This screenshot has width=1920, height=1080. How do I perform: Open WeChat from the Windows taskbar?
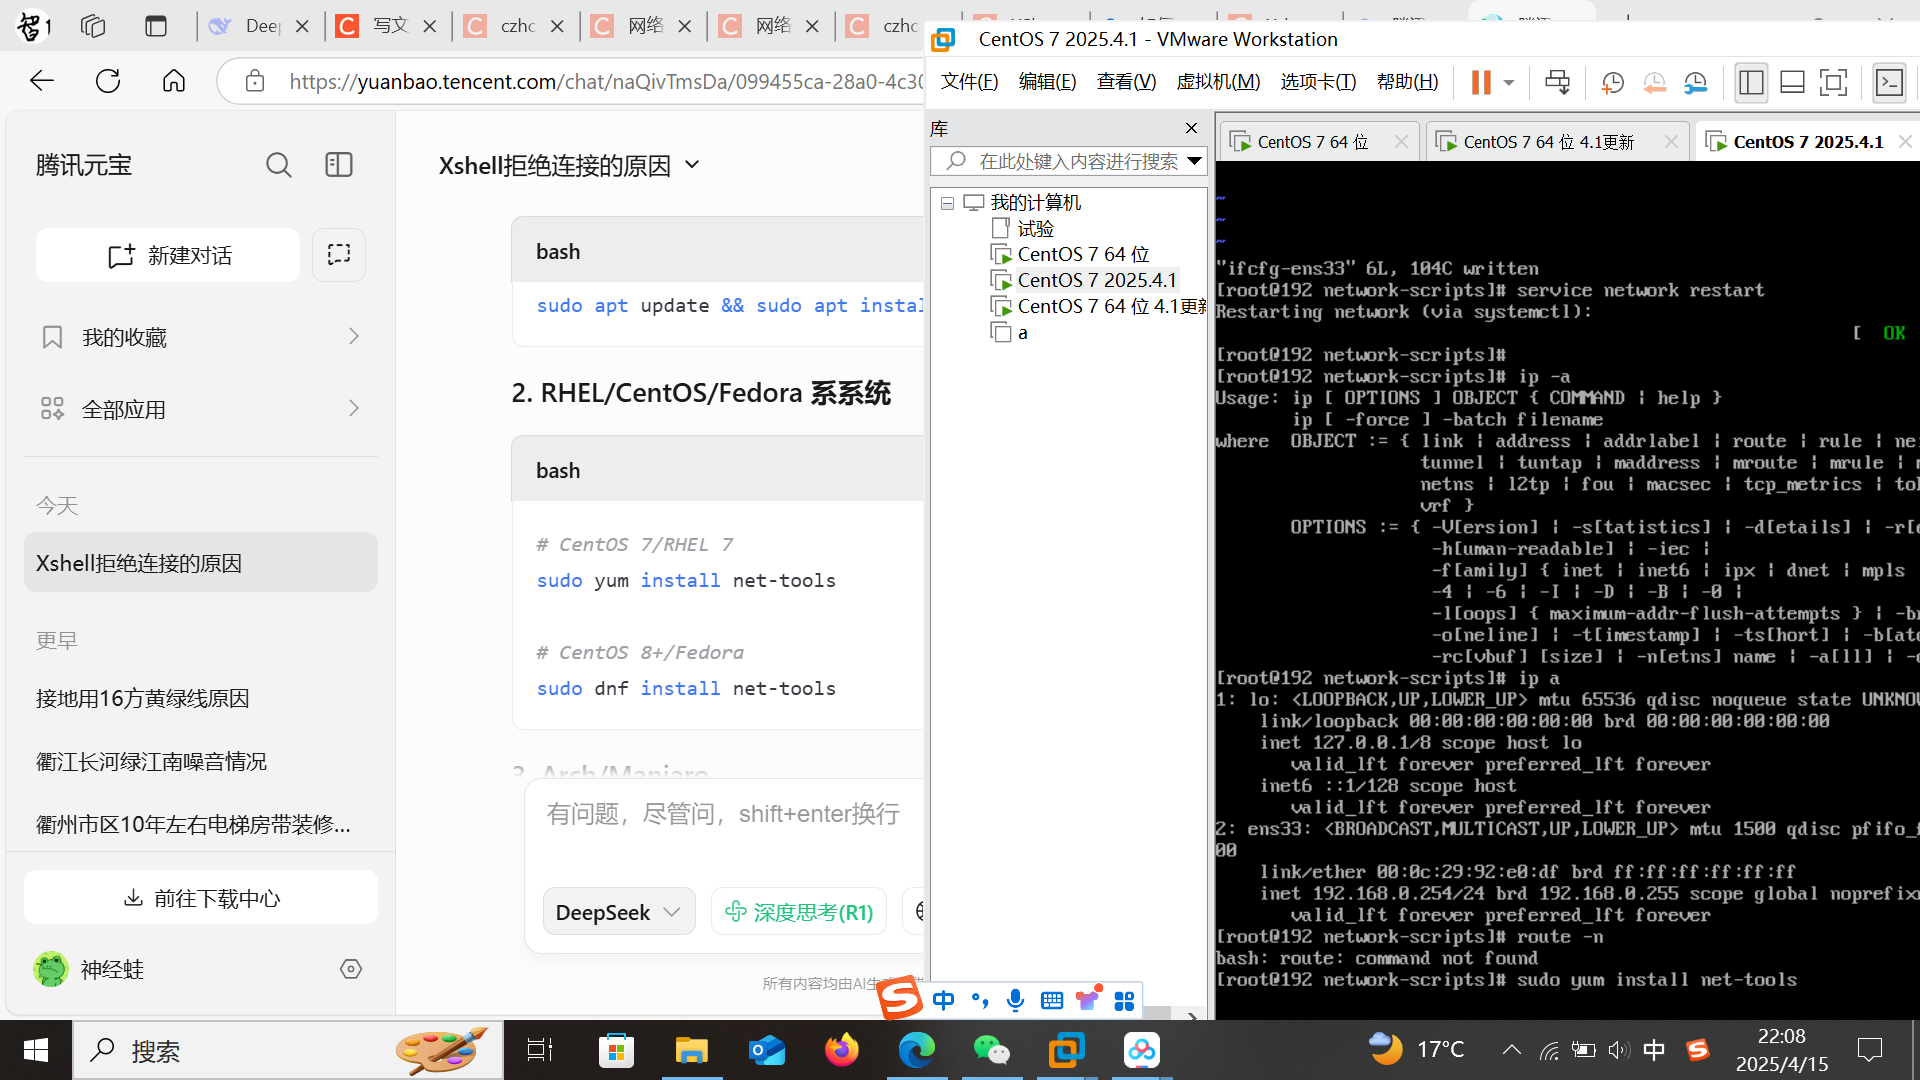pos(991,1050)
